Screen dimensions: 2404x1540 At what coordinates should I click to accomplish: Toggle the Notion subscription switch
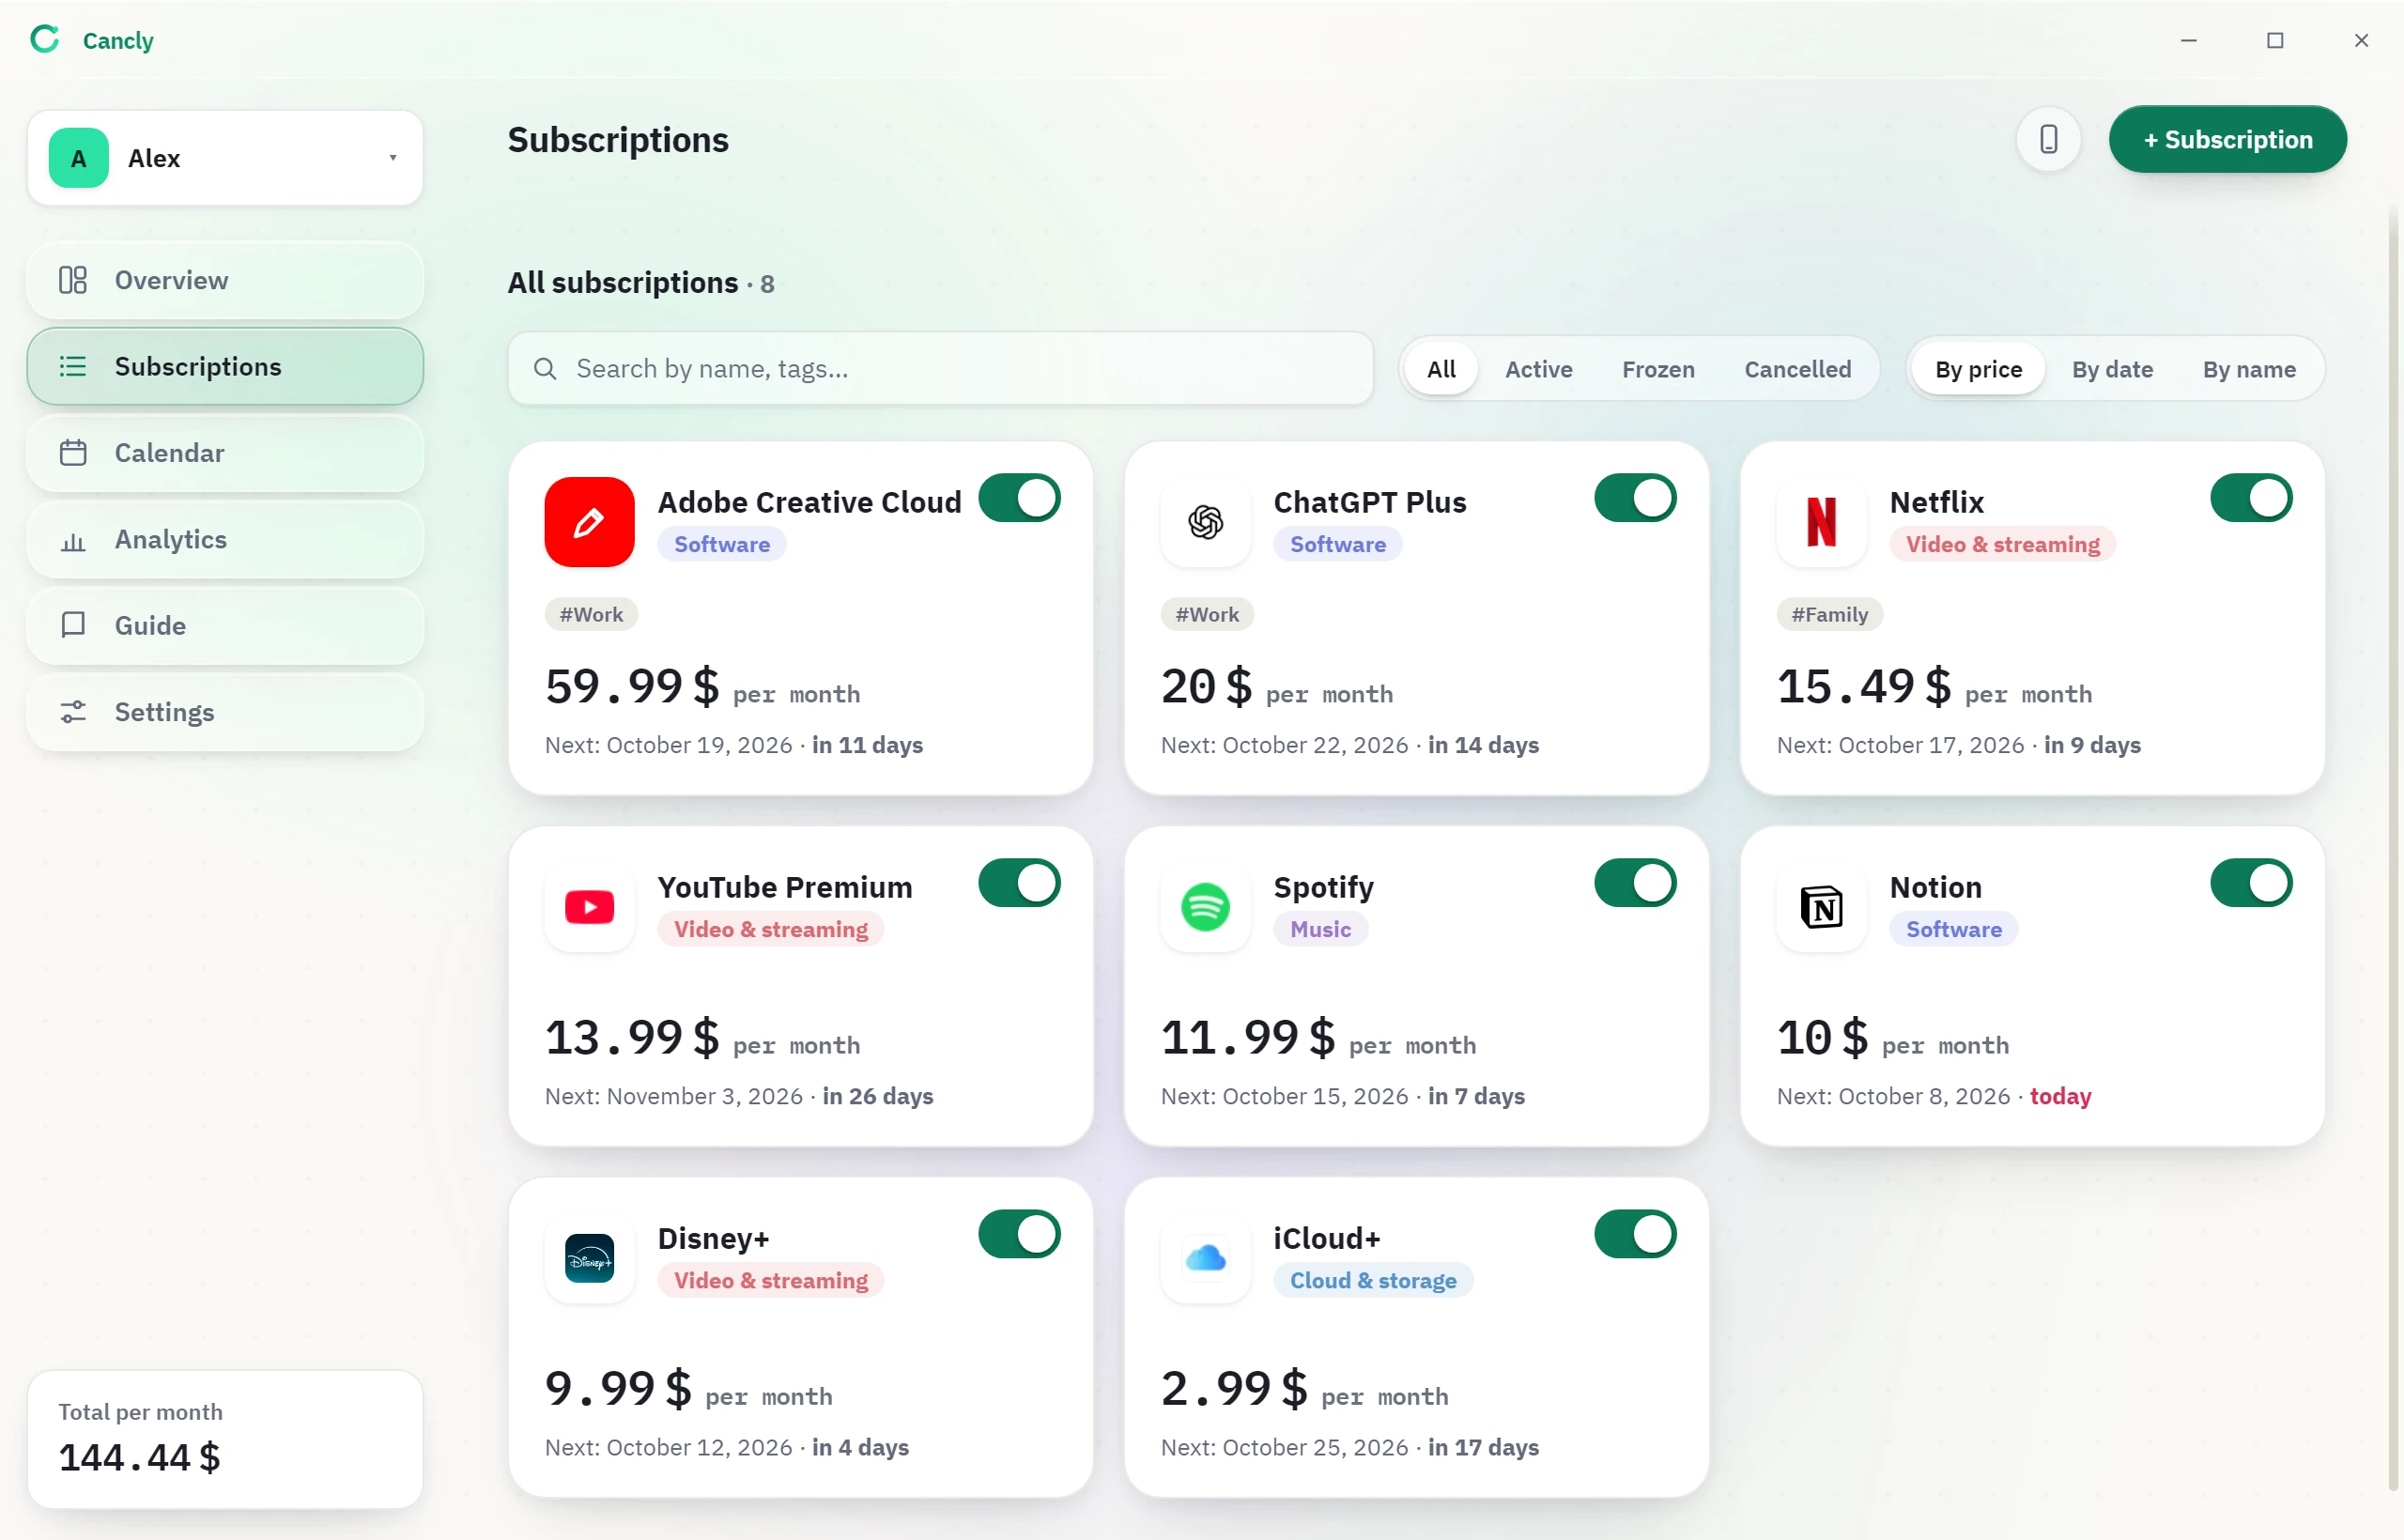tap(2251, 883)
